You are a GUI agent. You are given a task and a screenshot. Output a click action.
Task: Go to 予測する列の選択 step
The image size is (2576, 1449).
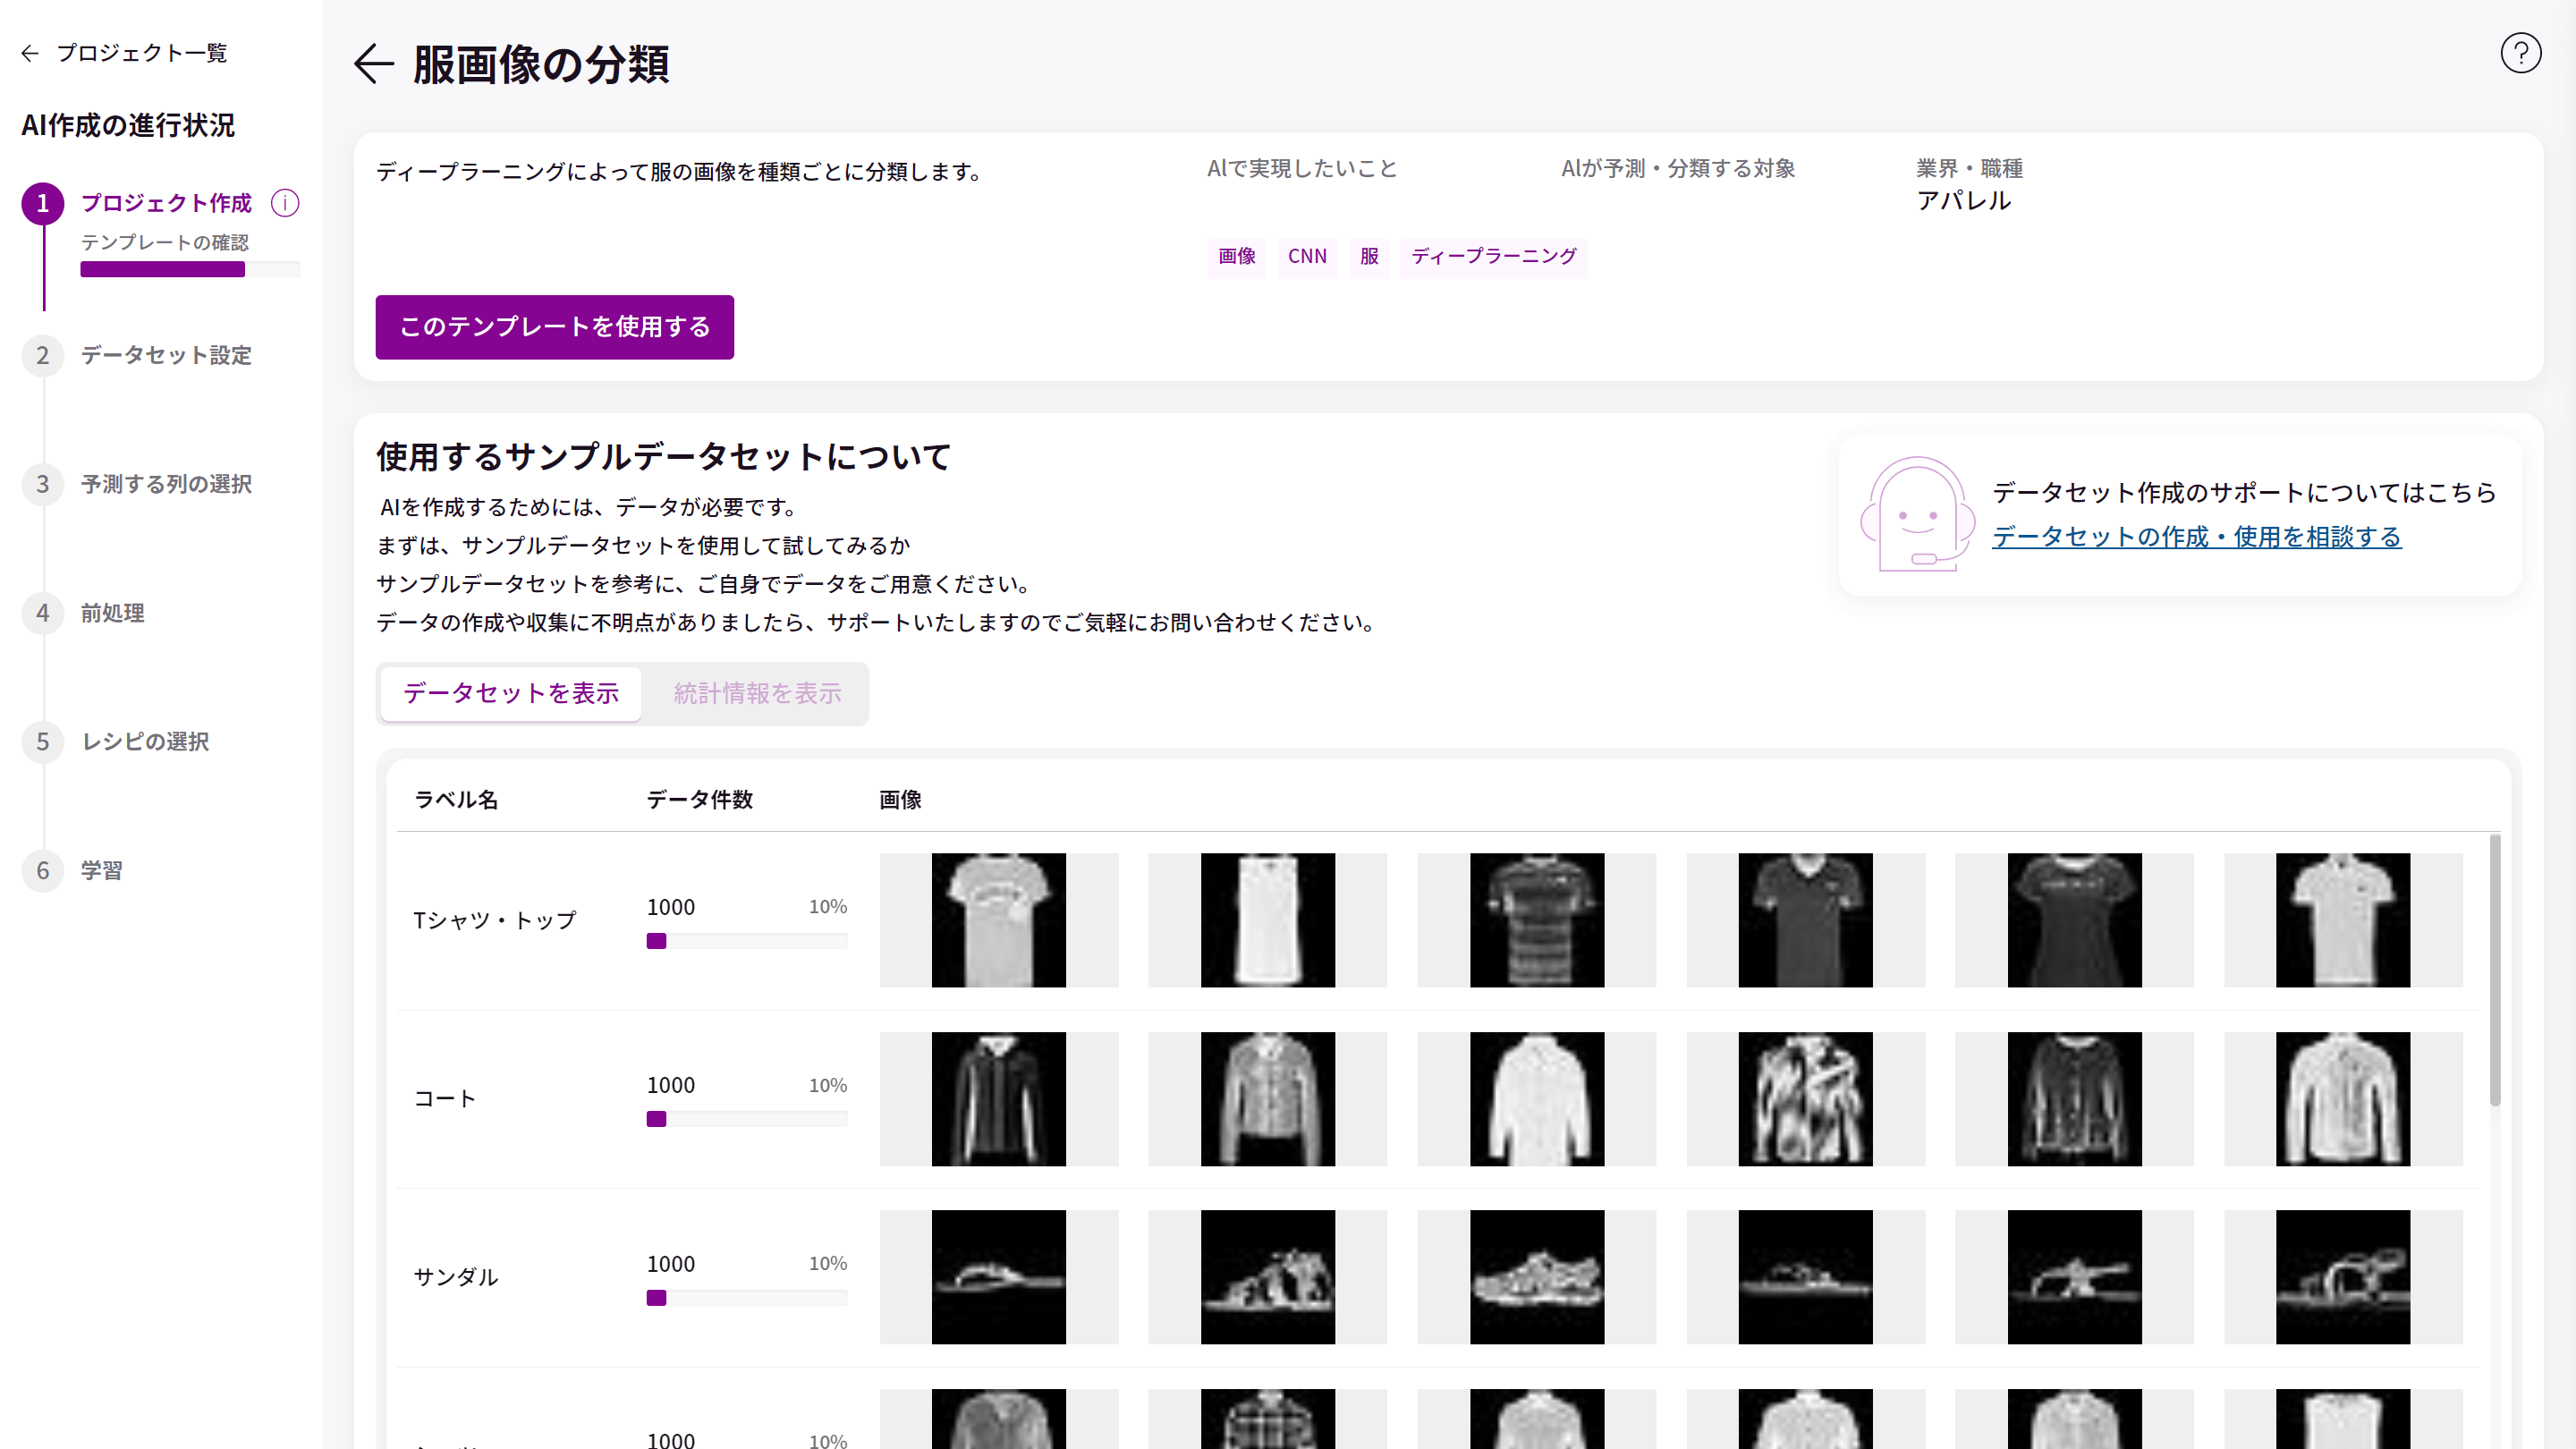click(x=166, y=485)
